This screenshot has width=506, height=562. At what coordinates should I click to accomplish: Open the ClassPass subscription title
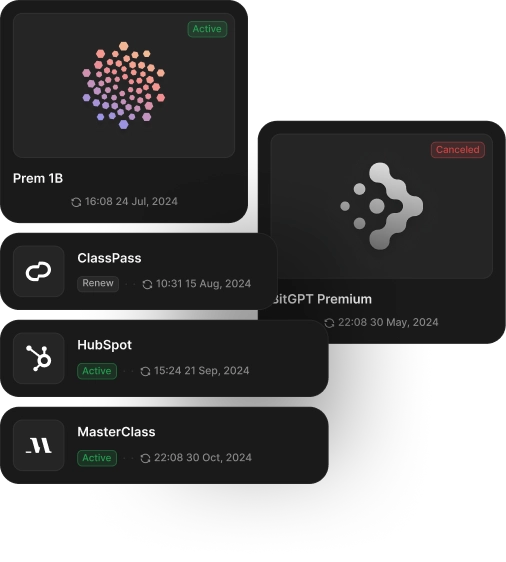[109, 258]
